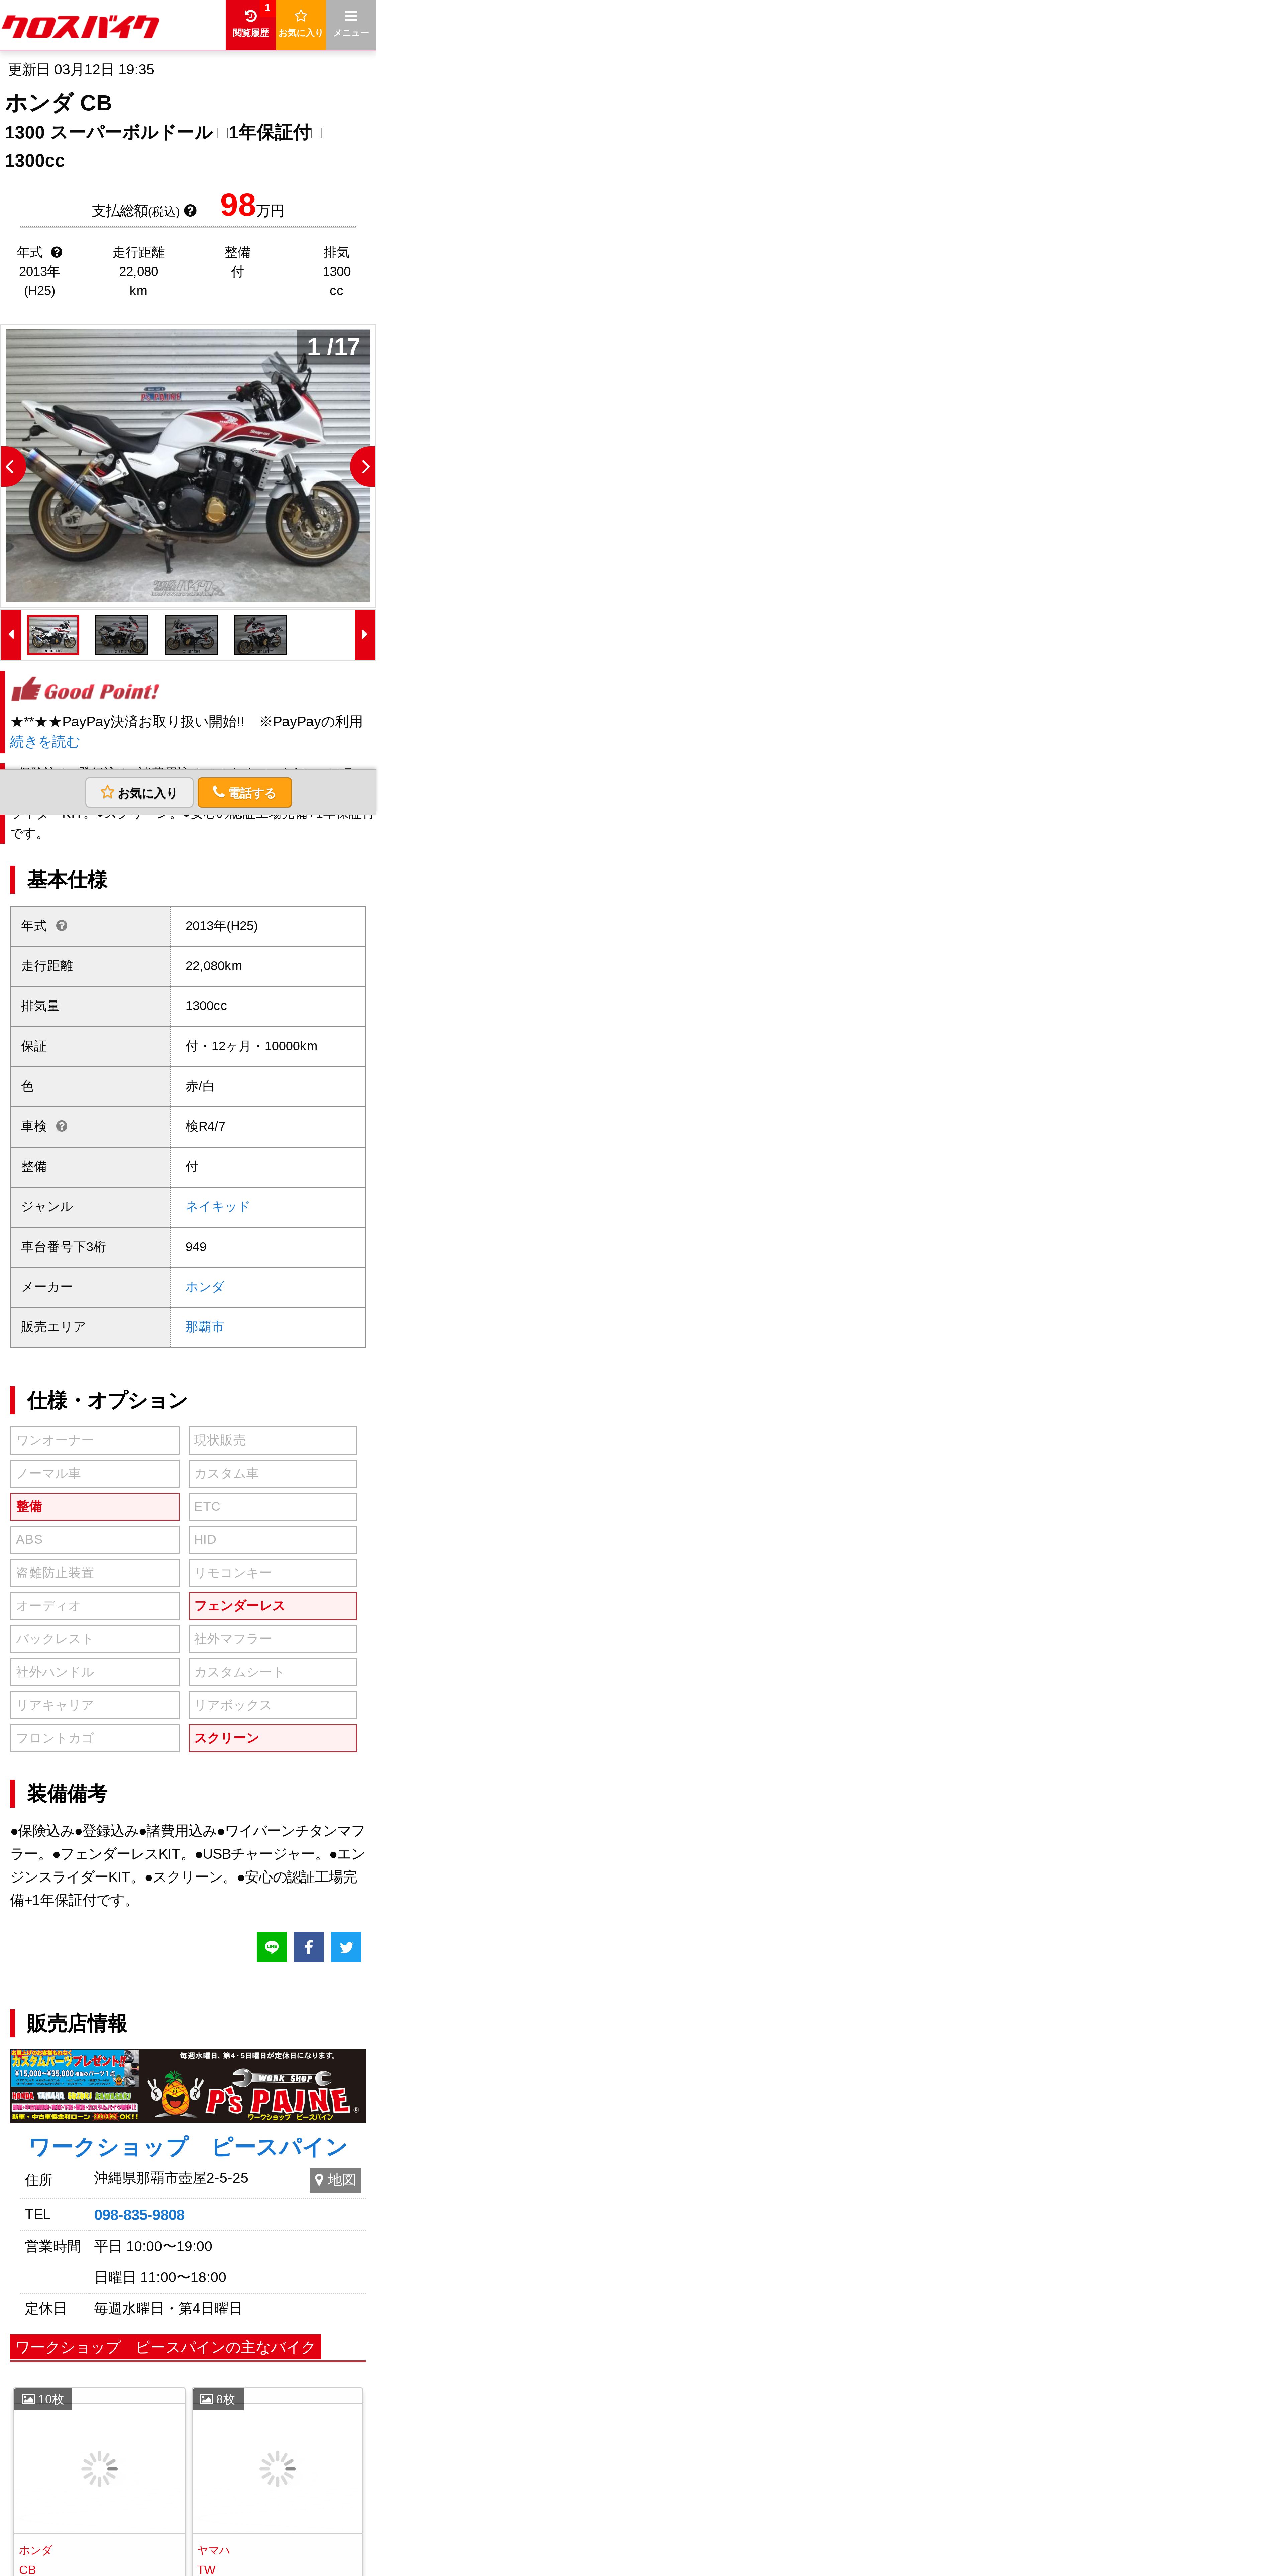This screenshot has width=1288, height=2576.
Task: Click the help icon next to 車検
Action: point(62,1127)
